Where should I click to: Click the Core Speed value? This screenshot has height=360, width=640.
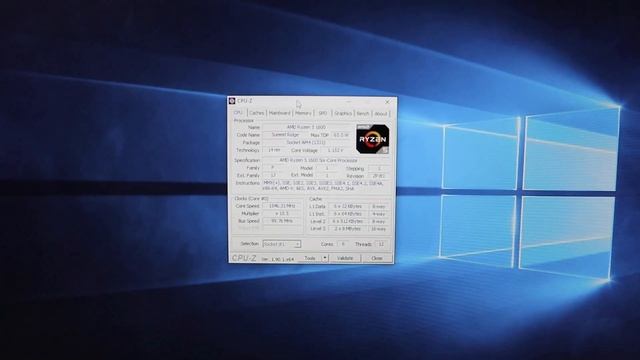[x=282, y=206]
